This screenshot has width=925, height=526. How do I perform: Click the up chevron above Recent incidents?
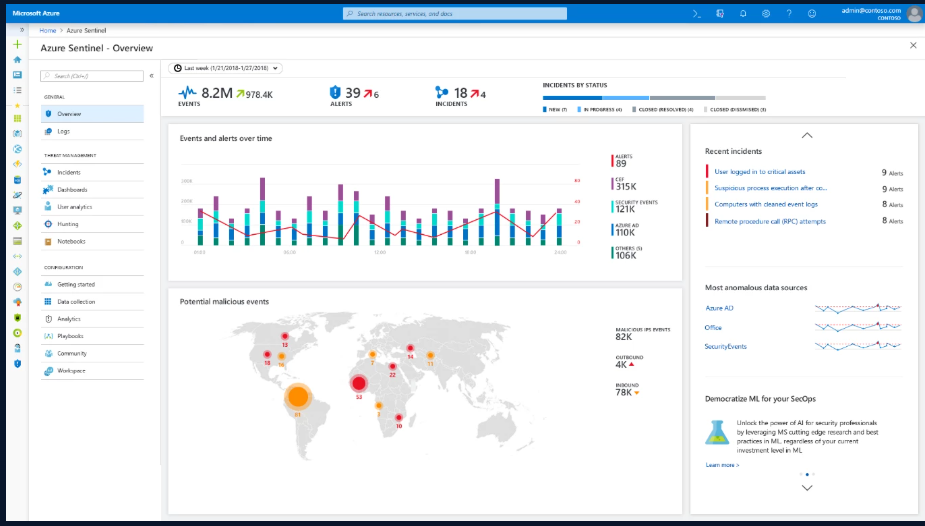(807, 134)
